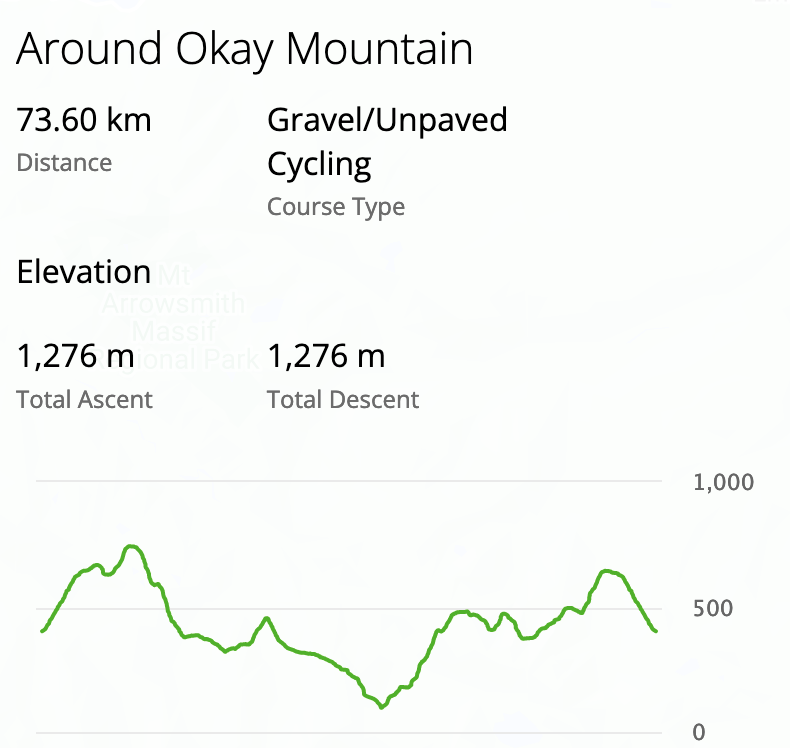
Task: Select the 1,276 m value above Total Ascent
Action: pos(76,355)
